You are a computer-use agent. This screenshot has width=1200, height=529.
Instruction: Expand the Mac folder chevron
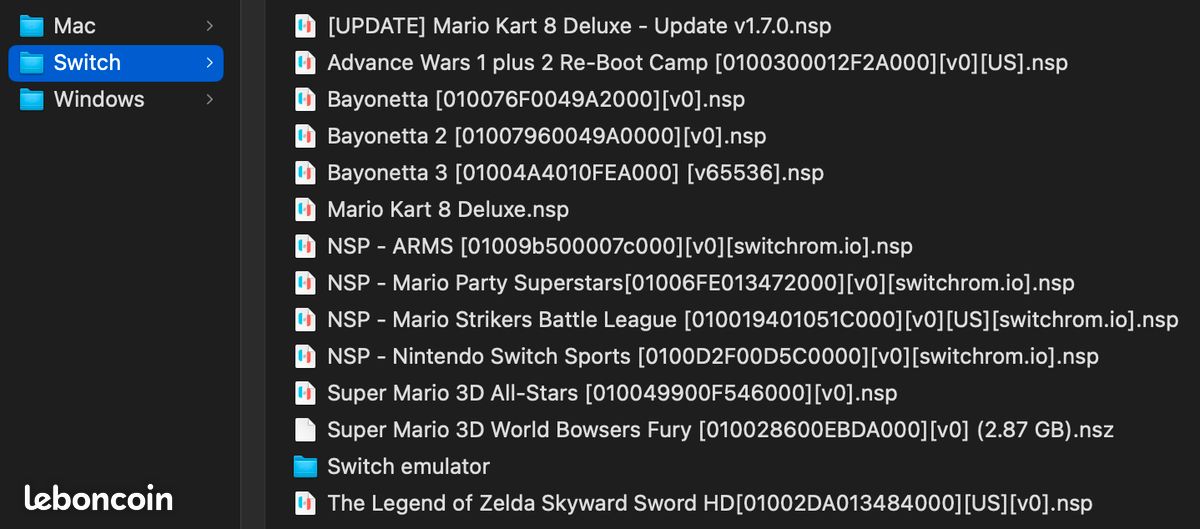209,26
